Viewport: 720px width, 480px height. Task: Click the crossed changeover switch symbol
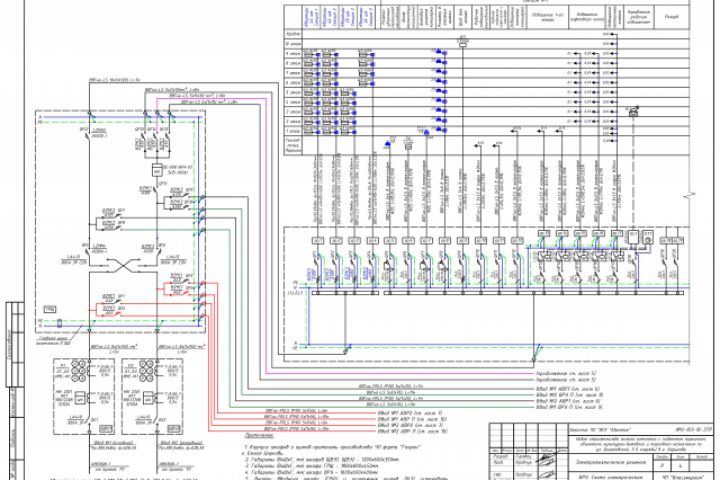point(123,265)
